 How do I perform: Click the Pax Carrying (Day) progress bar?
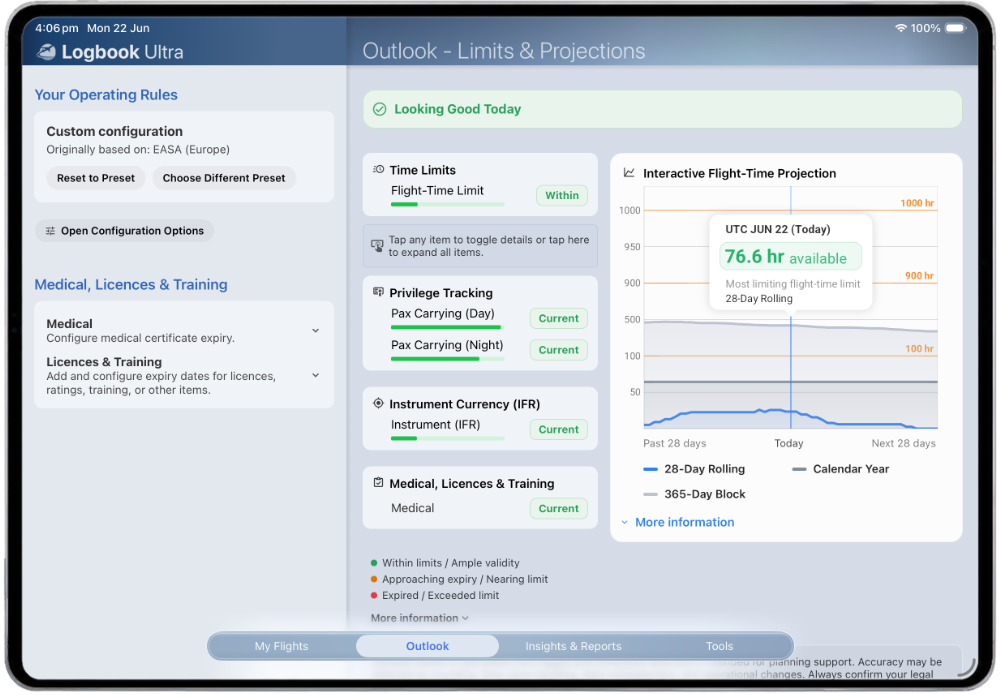pyautogui.click(x=448, y=328)
